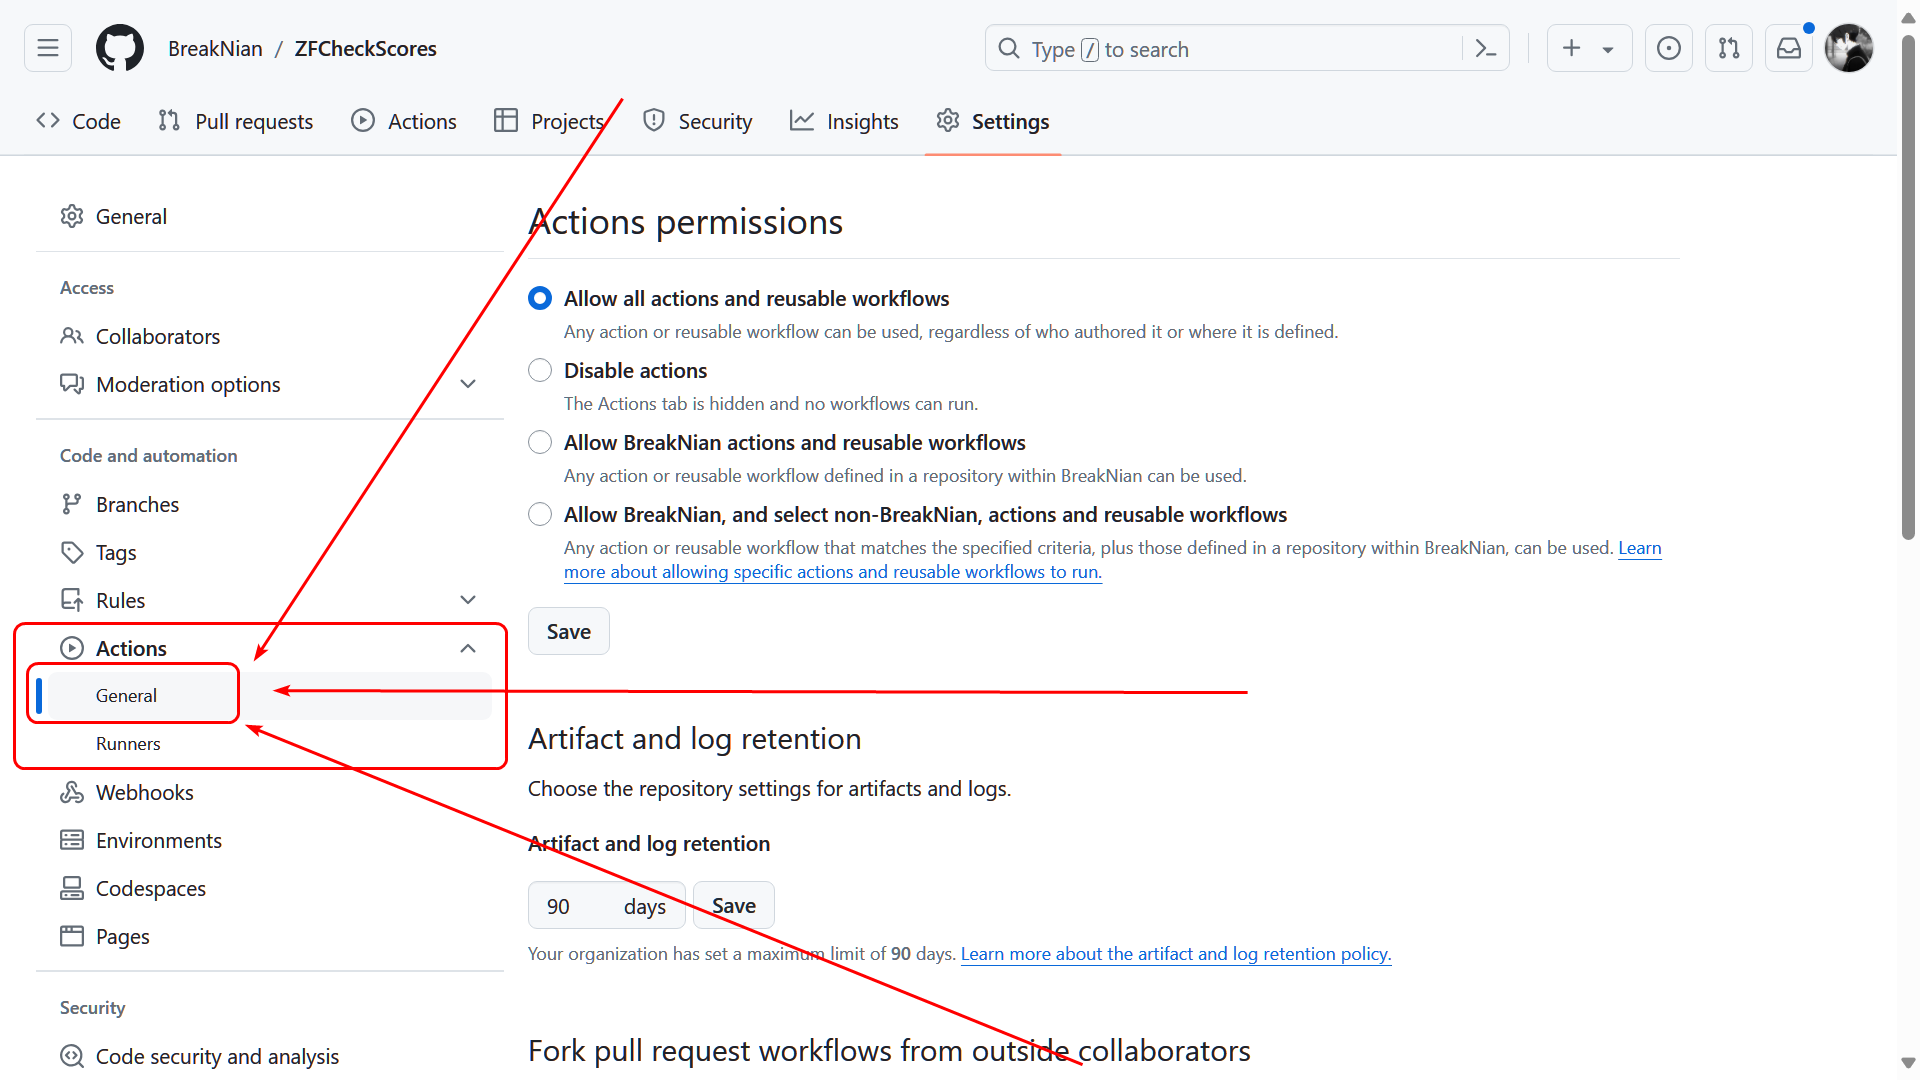Screen dimensions: 1920x1080
Task: Open the Security tab
Action: (x=698, y=121)
